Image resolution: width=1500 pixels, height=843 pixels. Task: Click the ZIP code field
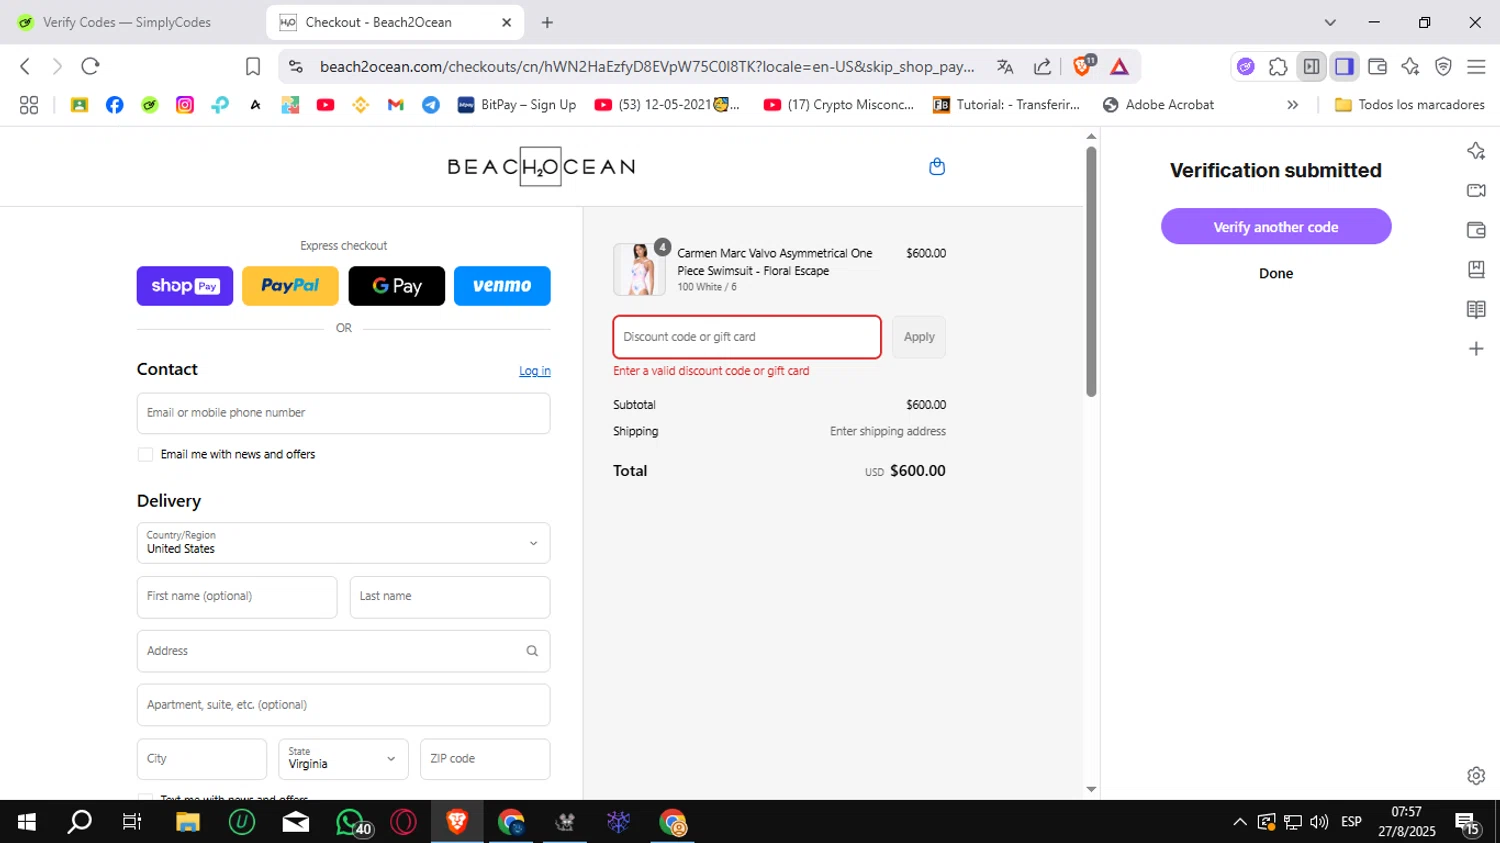pyautogui.click(x=485, y=759)
